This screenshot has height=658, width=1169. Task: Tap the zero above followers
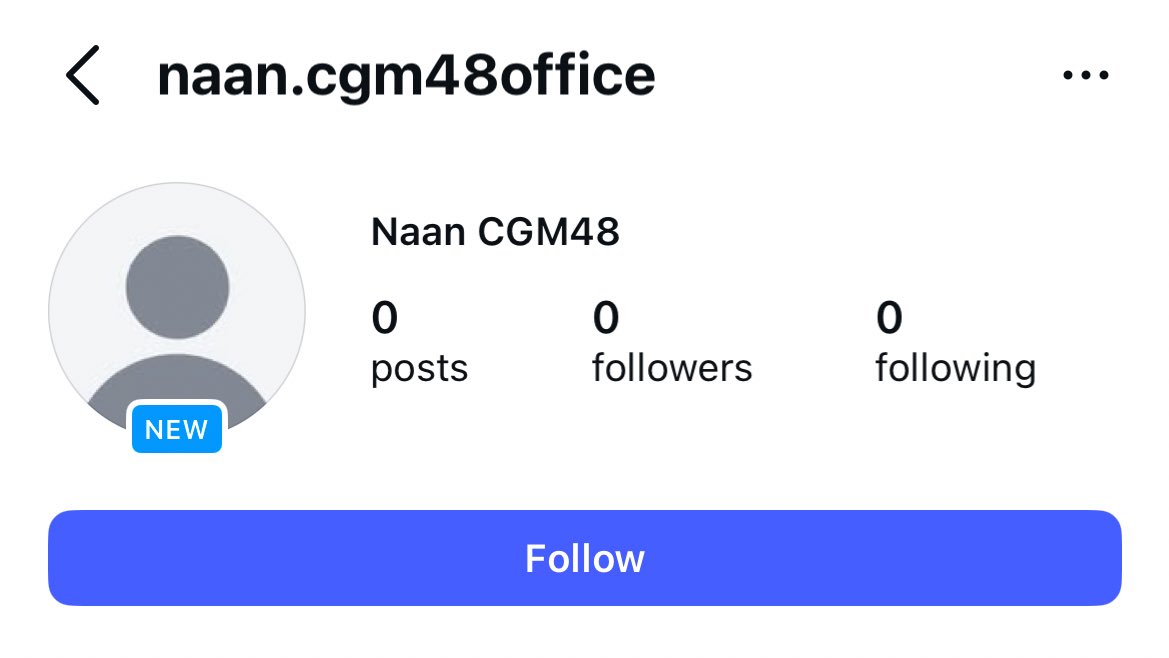pos(606,319)
